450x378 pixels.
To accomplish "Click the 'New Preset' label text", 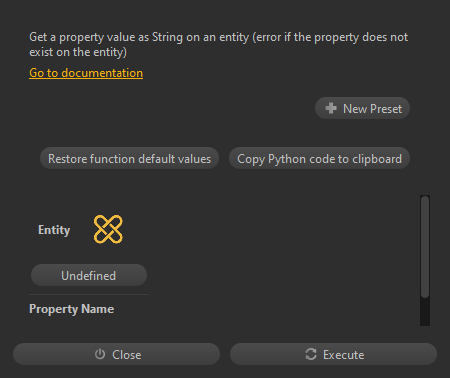I will [372, 109].
